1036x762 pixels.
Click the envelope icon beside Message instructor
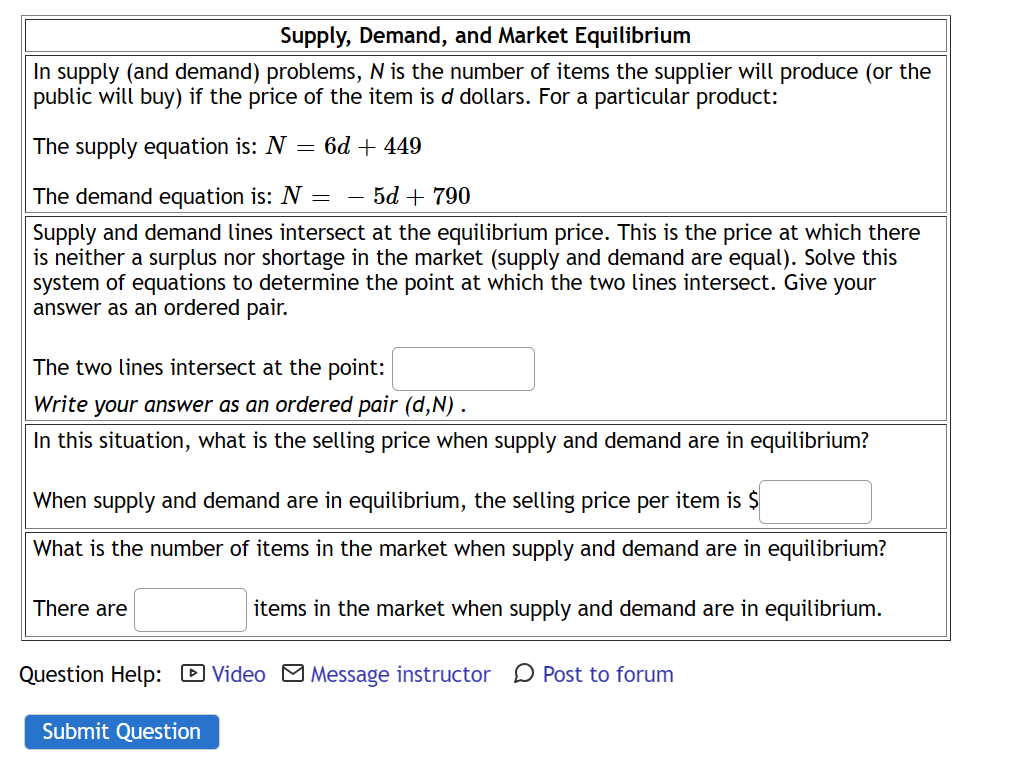click(x=293, y=674)
